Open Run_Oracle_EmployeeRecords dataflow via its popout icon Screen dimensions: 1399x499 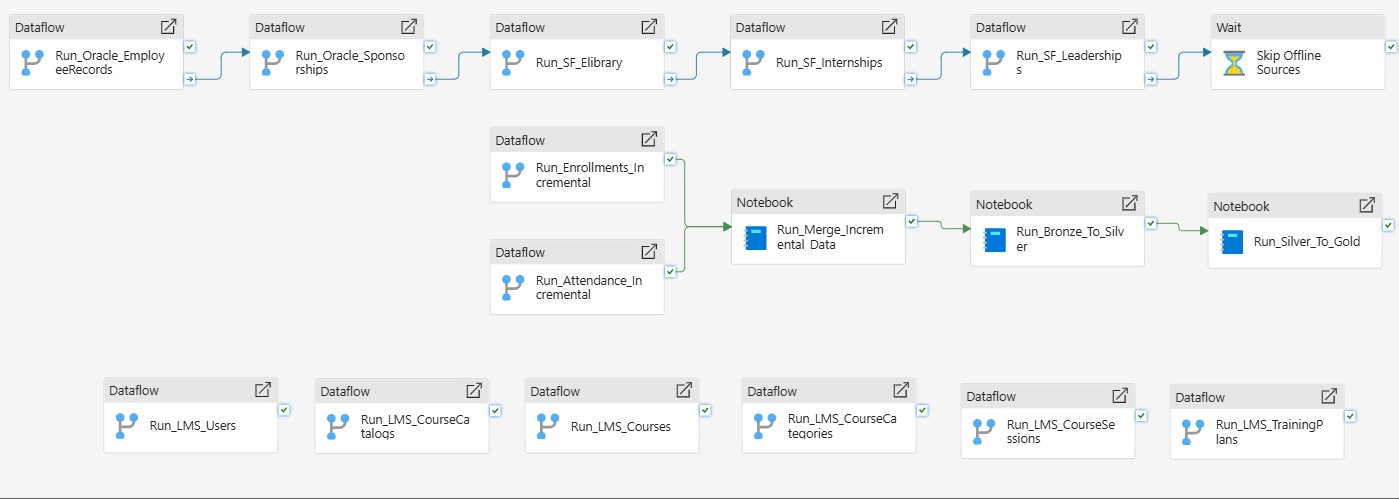pyautogui.click(x=168, y=27)
